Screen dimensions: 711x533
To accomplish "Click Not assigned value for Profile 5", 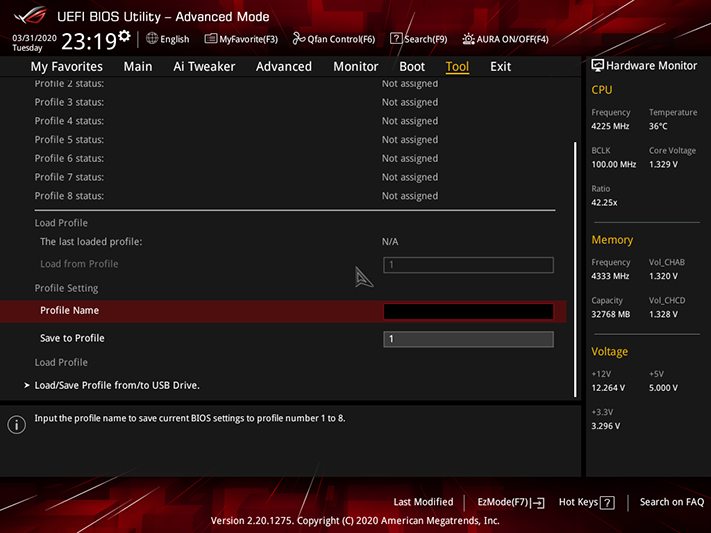I will coord(410,140).
